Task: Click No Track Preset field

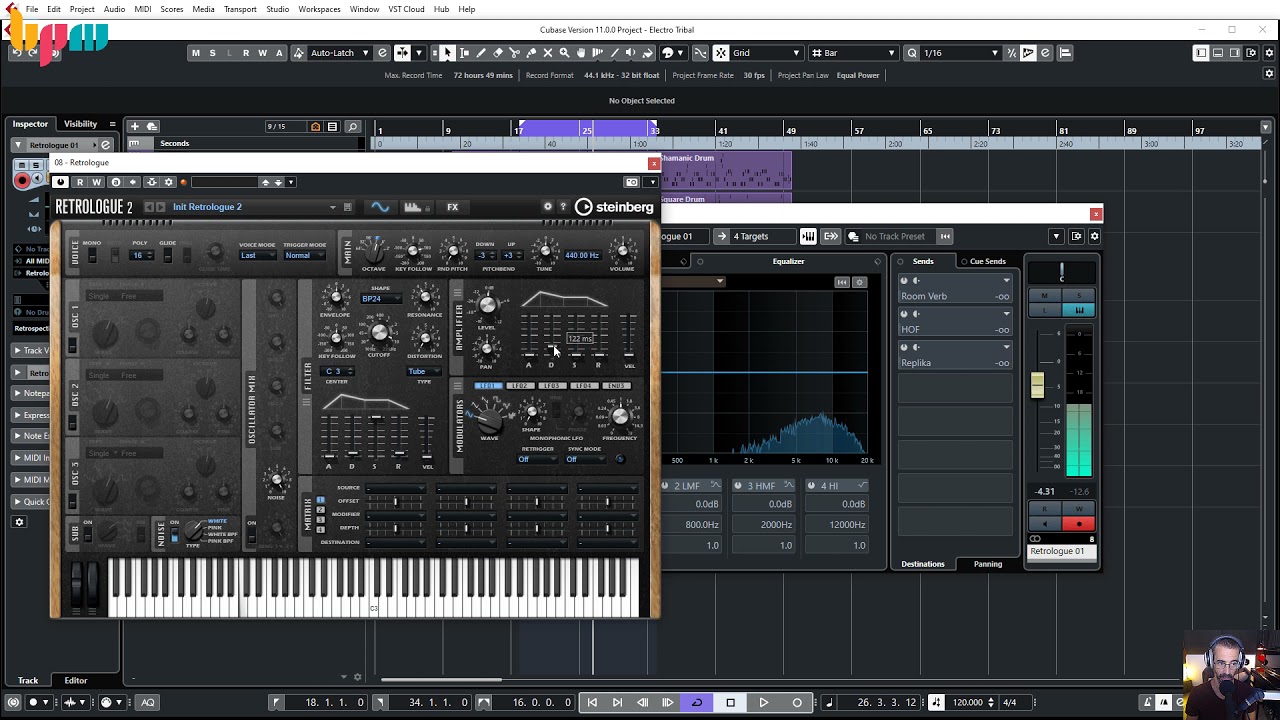Action: coord(894,237)
